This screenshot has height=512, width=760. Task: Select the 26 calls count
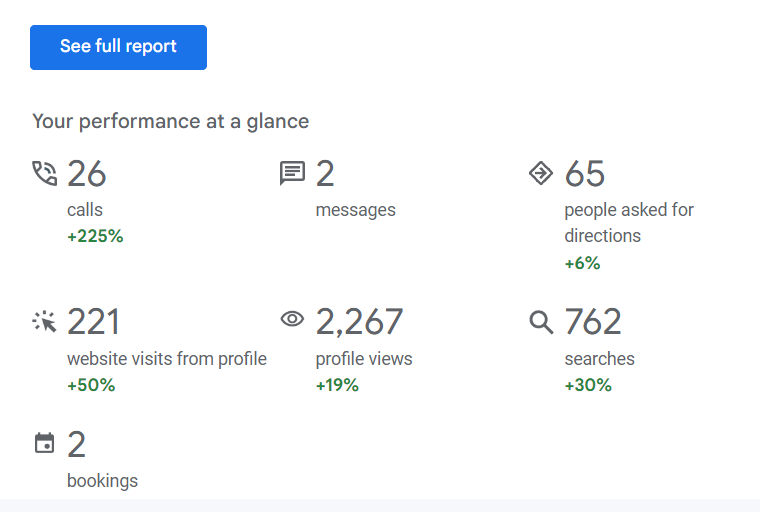87,174
